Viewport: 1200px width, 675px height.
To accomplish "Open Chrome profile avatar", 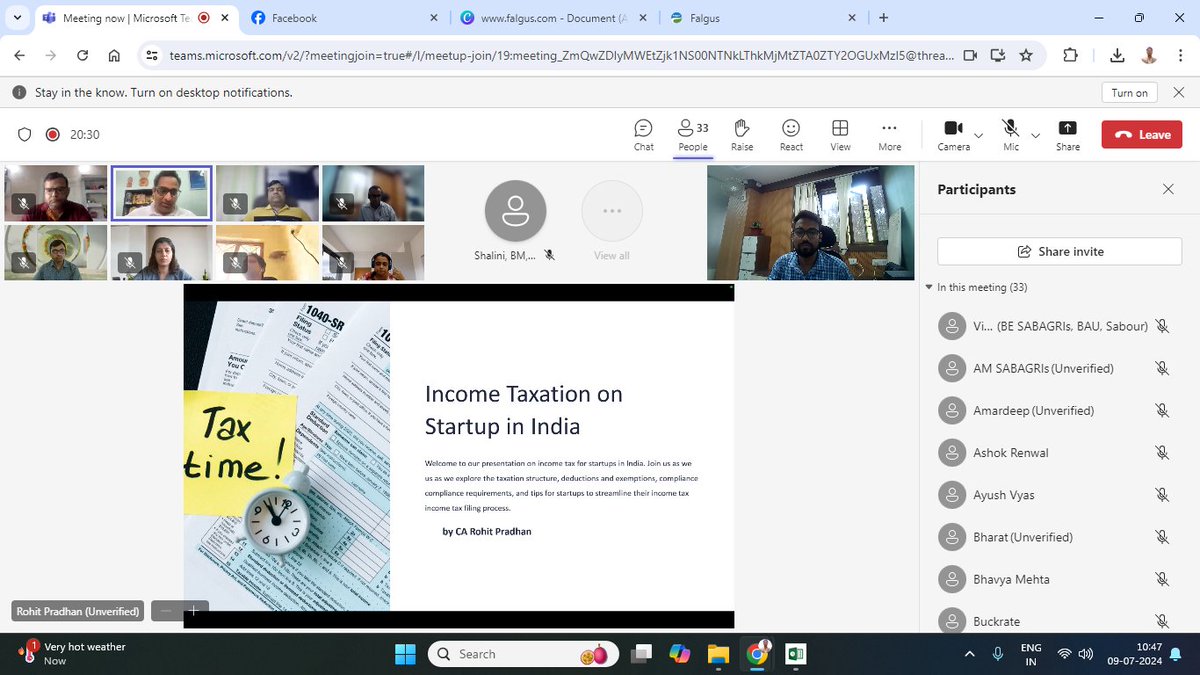I will click(x=1148, y=56).
